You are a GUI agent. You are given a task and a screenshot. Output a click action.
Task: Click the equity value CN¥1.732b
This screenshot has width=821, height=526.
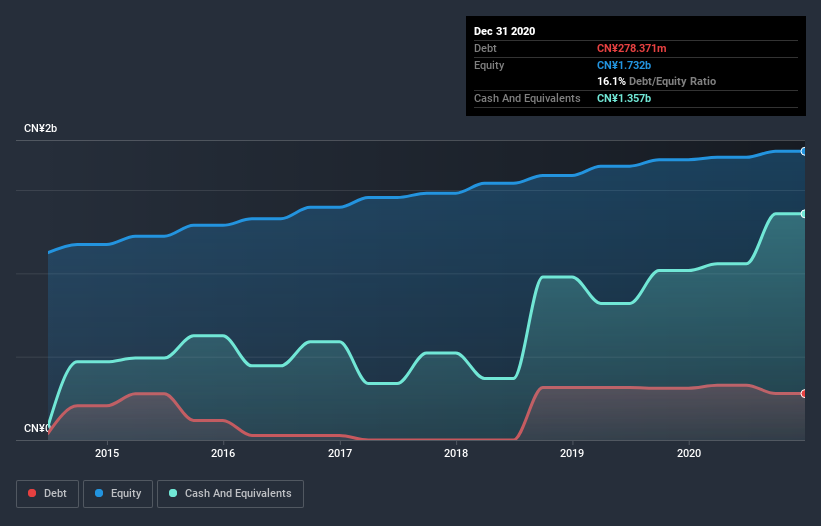pyautogui.click(x=624, y=65)
